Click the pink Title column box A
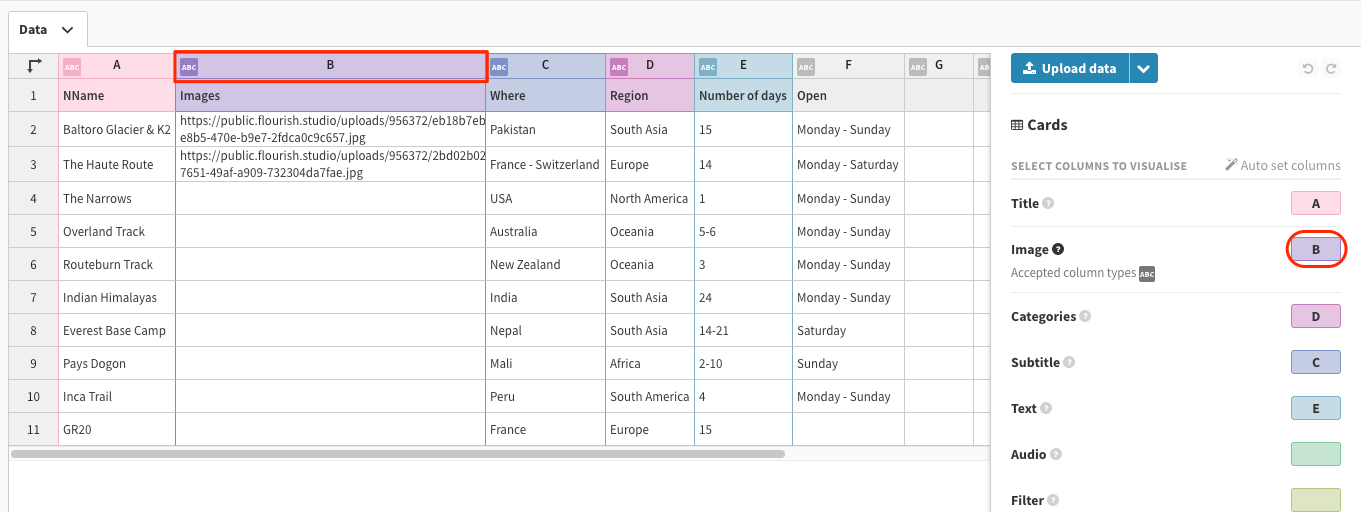The width and height of the screenshot is (1361, 512). click(1315, 204)
